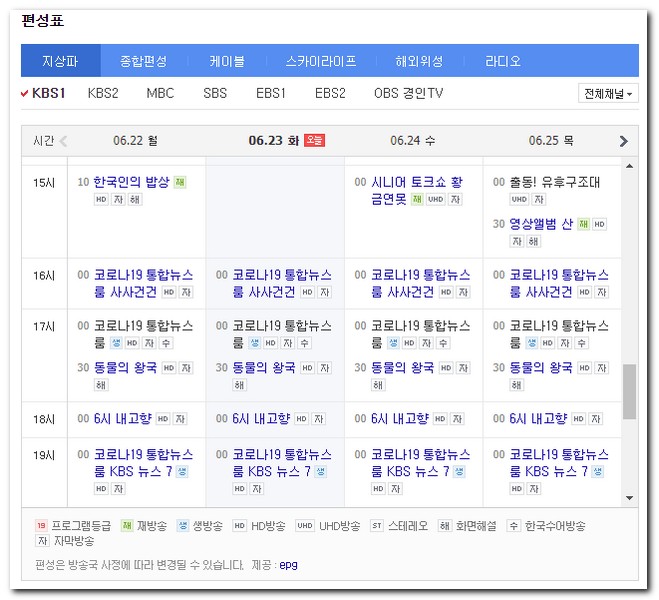This screenshot has height=600, width=659.
Task: Select the OBS 경인TV channel
Action: click(x=408, y=93)
